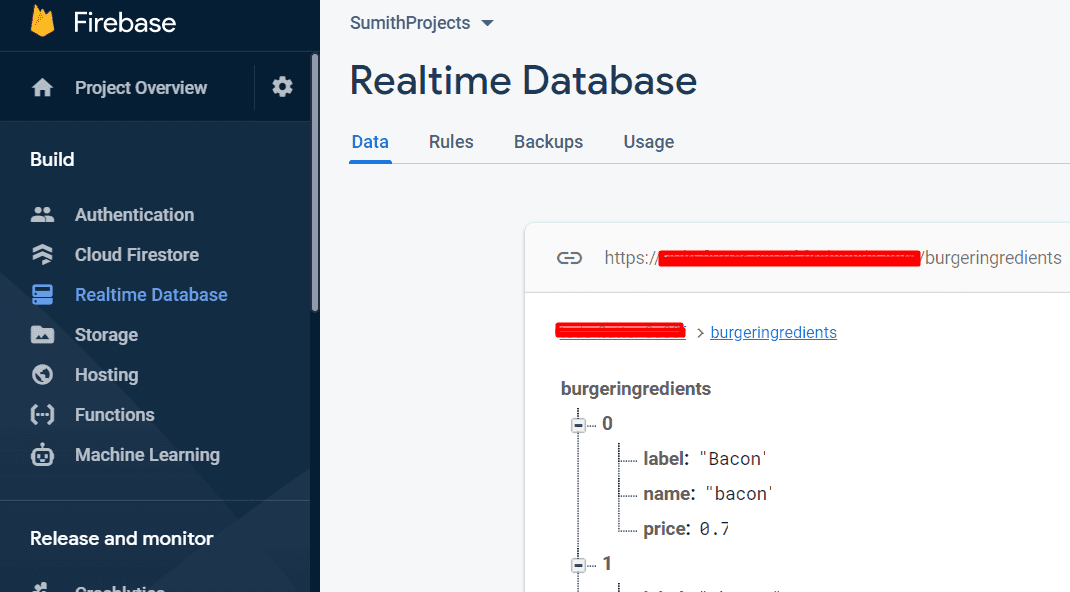Viewport: 1070px width, 592px height.
Task: Switch to the Usage tab
Action: (x=649, y=142)
